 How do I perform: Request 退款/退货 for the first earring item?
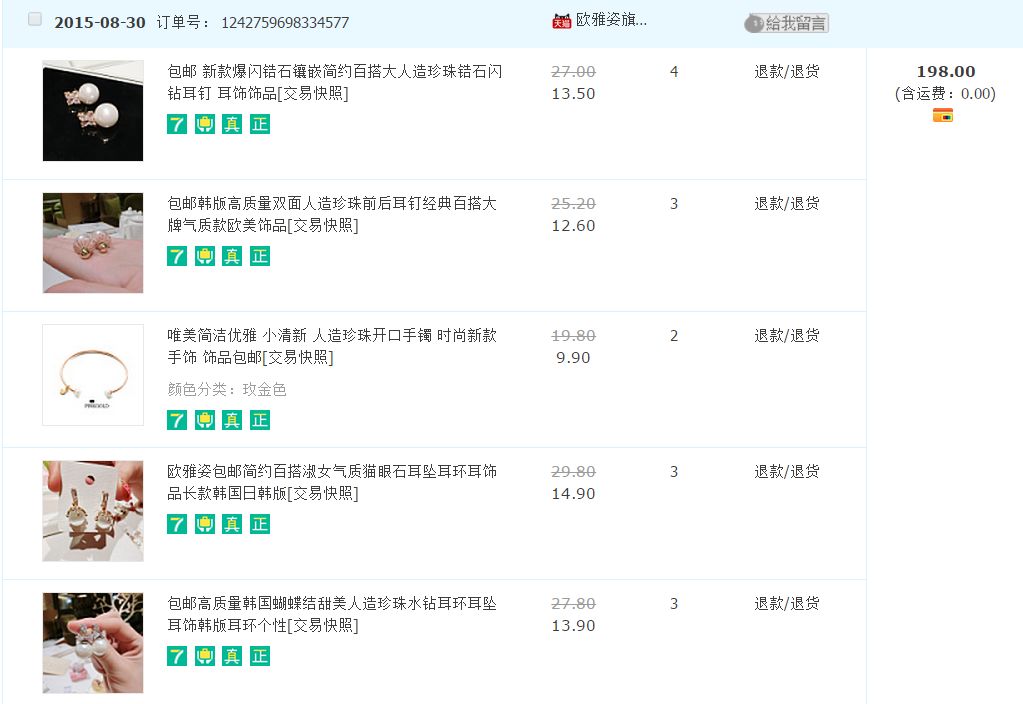point(786,72)
